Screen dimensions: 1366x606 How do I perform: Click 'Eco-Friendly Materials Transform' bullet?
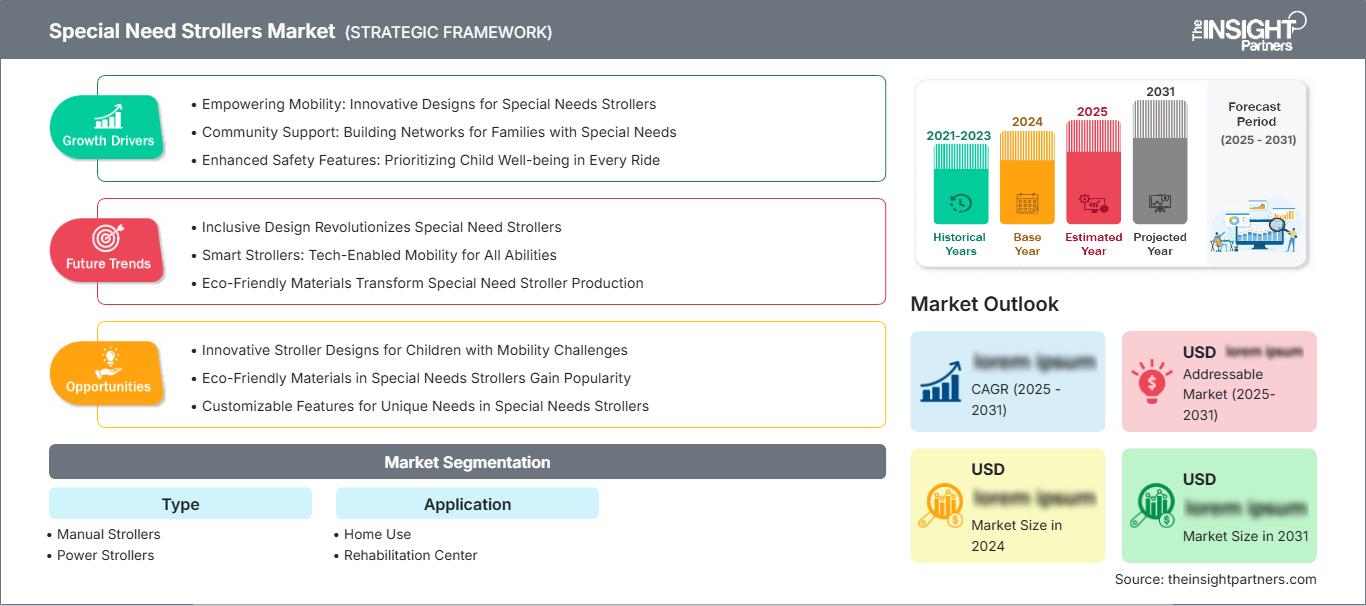point(417,283)
